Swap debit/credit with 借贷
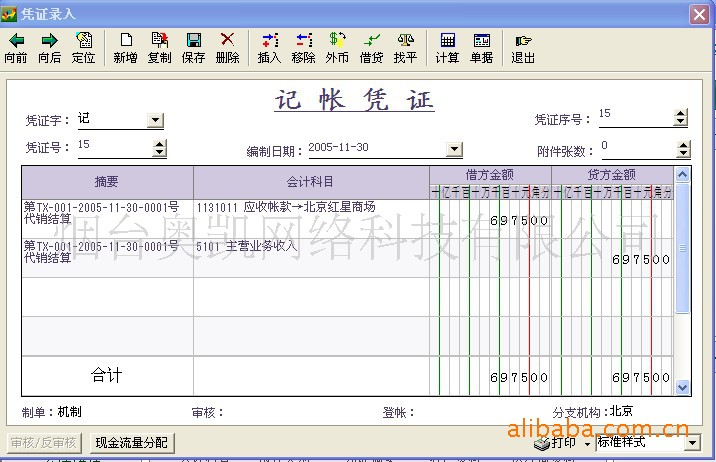This screenshot has height=462, width=716. (371, 48)
